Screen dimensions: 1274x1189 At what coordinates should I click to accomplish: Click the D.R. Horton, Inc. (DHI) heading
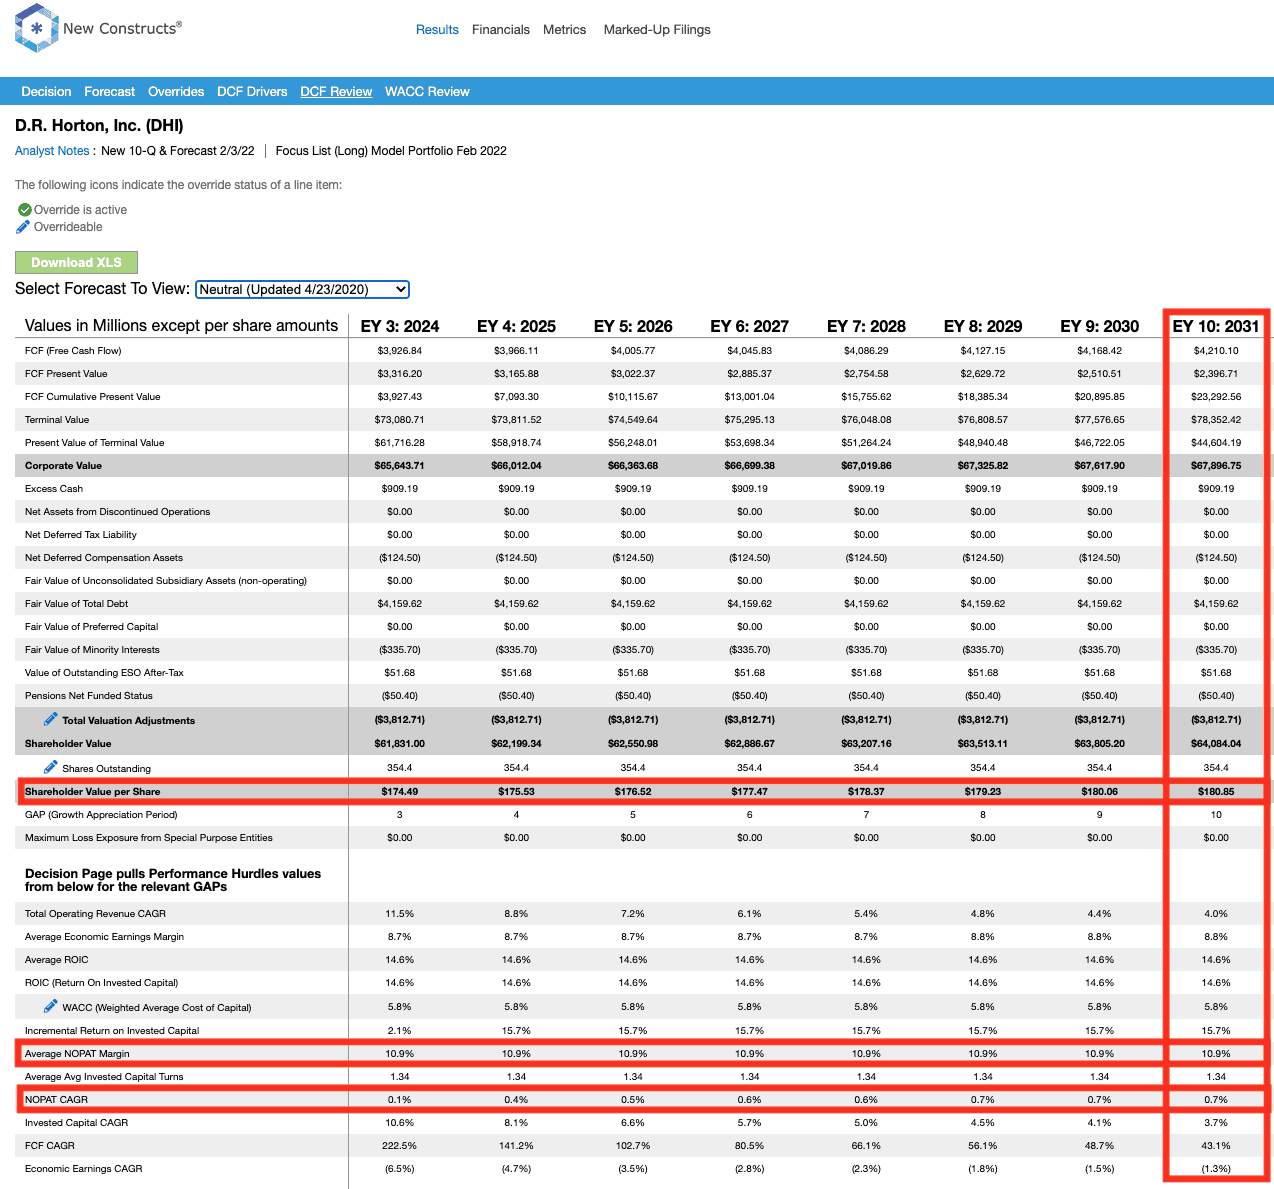tap(99, 126)
